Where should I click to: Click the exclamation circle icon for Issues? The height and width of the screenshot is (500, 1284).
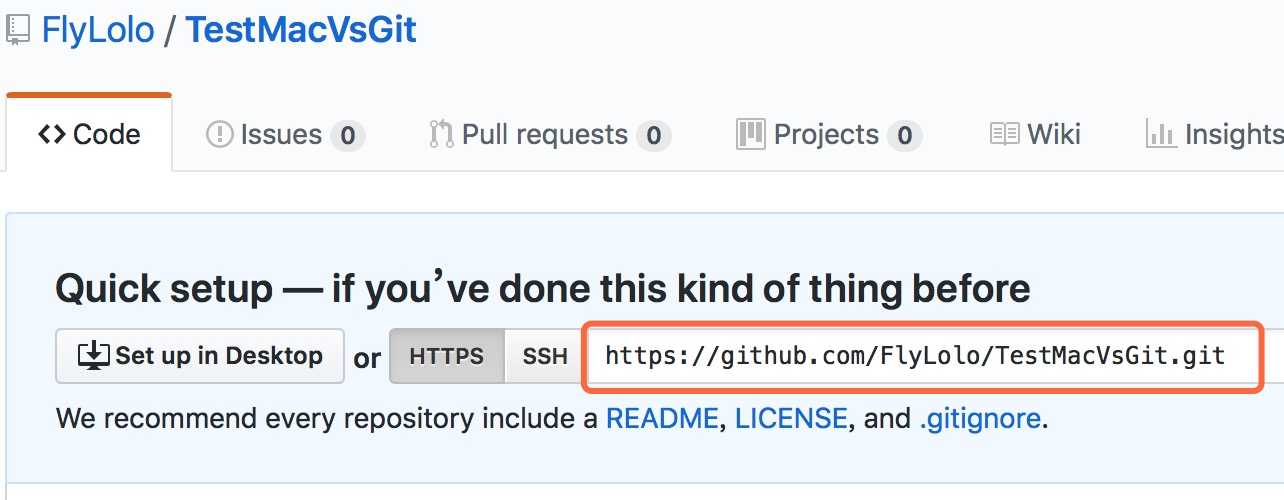(219, 135)
